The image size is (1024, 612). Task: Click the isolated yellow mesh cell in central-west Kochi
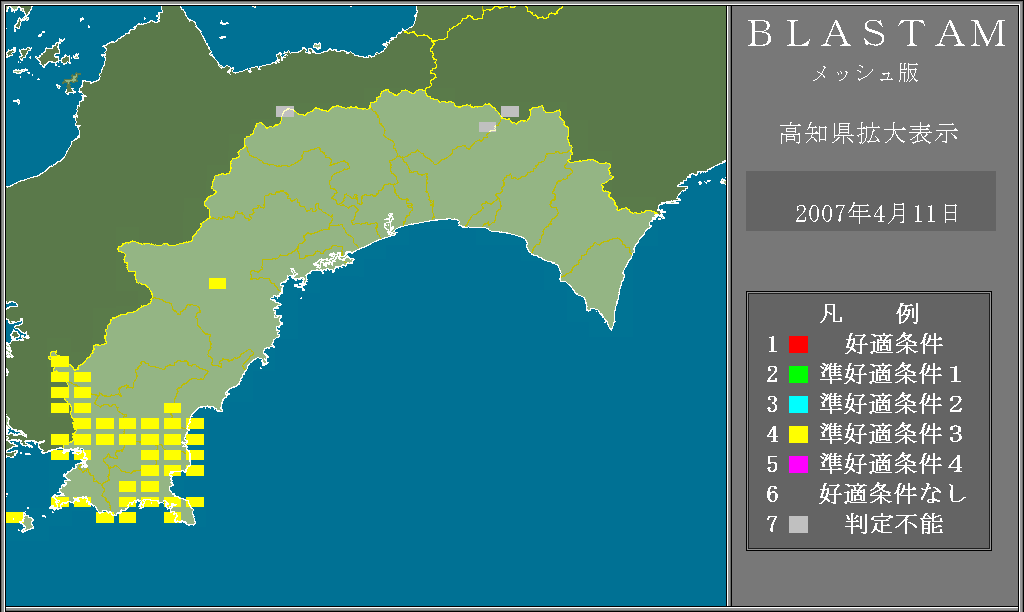(217, 283)
